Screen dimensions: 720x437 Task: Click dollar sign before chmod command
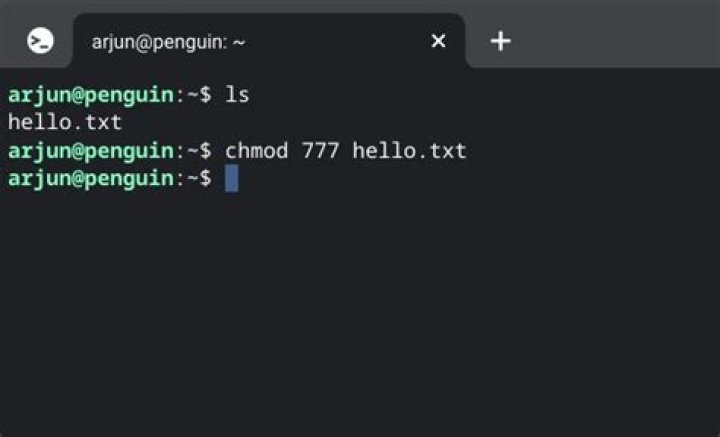pyautogui.click(x=205, y=151)
